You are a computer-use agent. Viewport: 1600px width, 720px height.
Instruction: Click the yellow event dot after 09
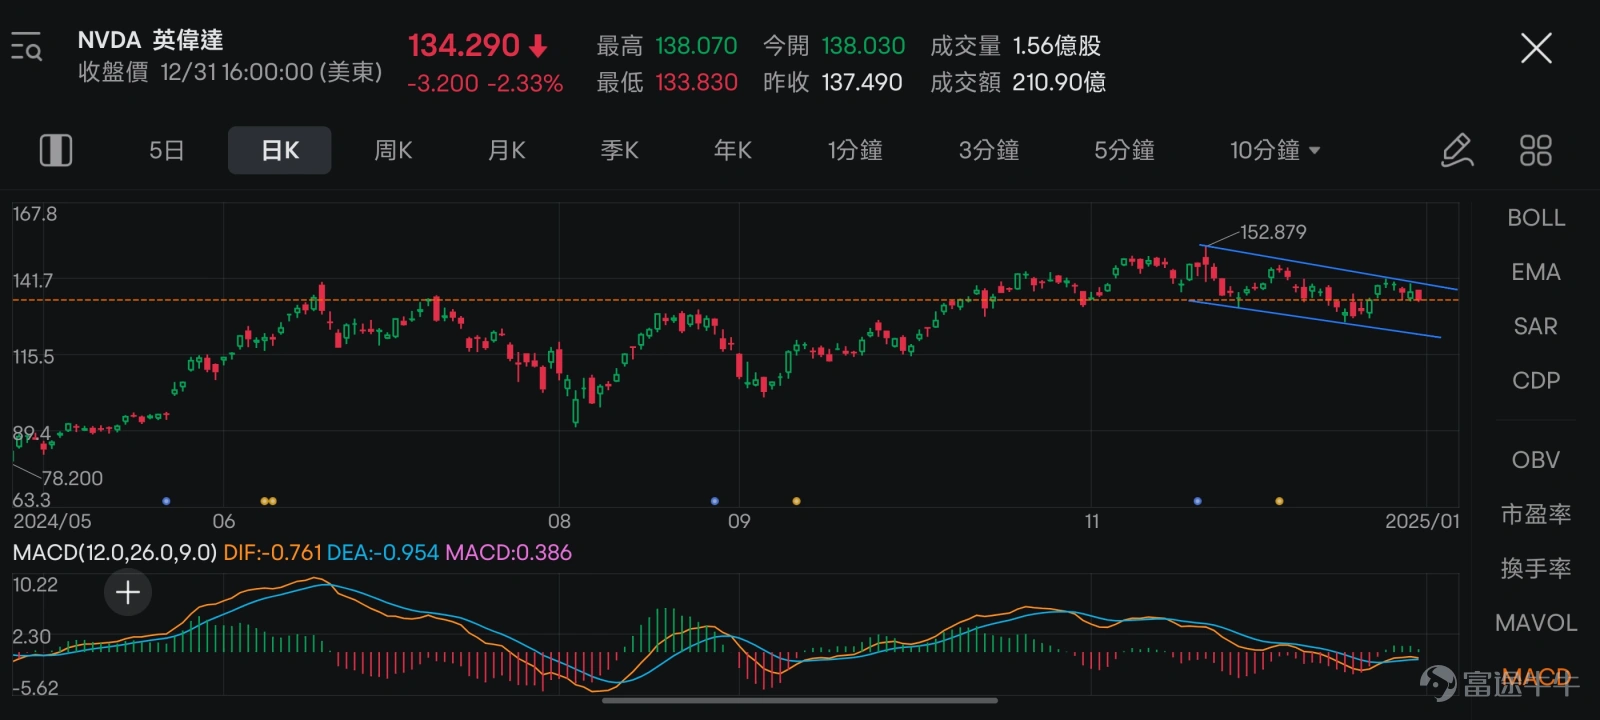point(796,501)
